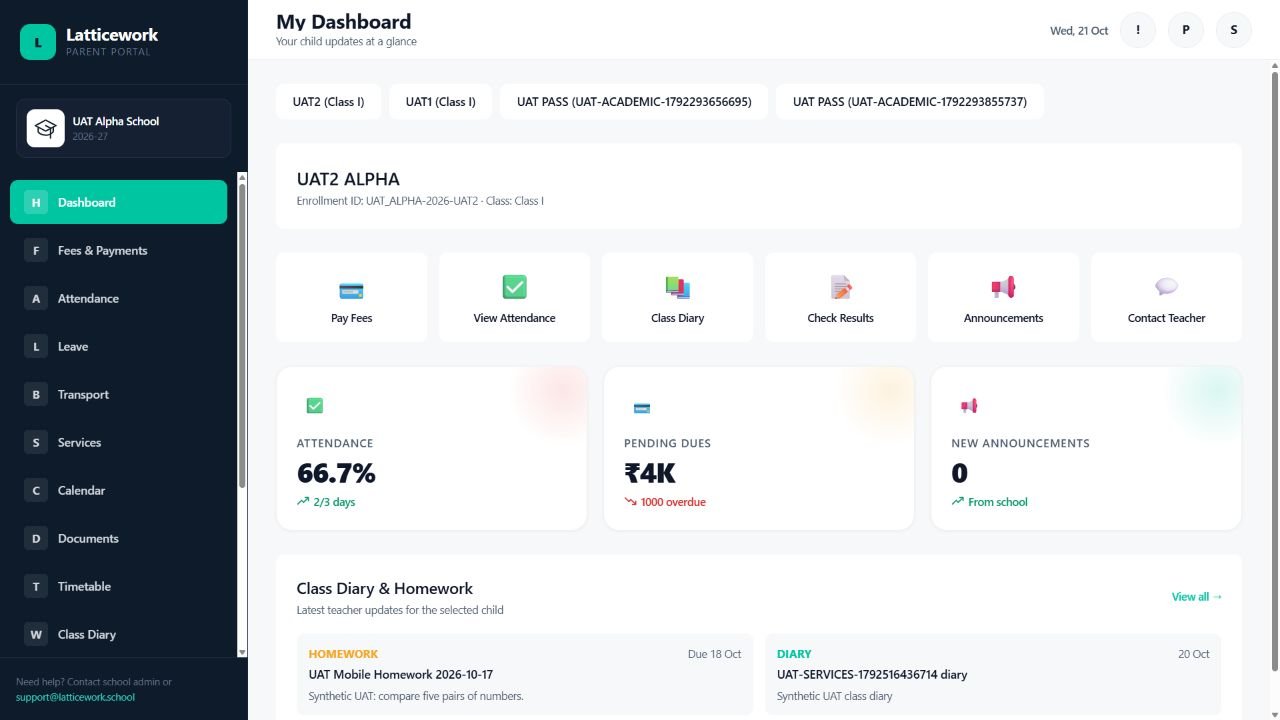Click the Enrollment ID line under UAT2 ALPHA

point(420,201)
